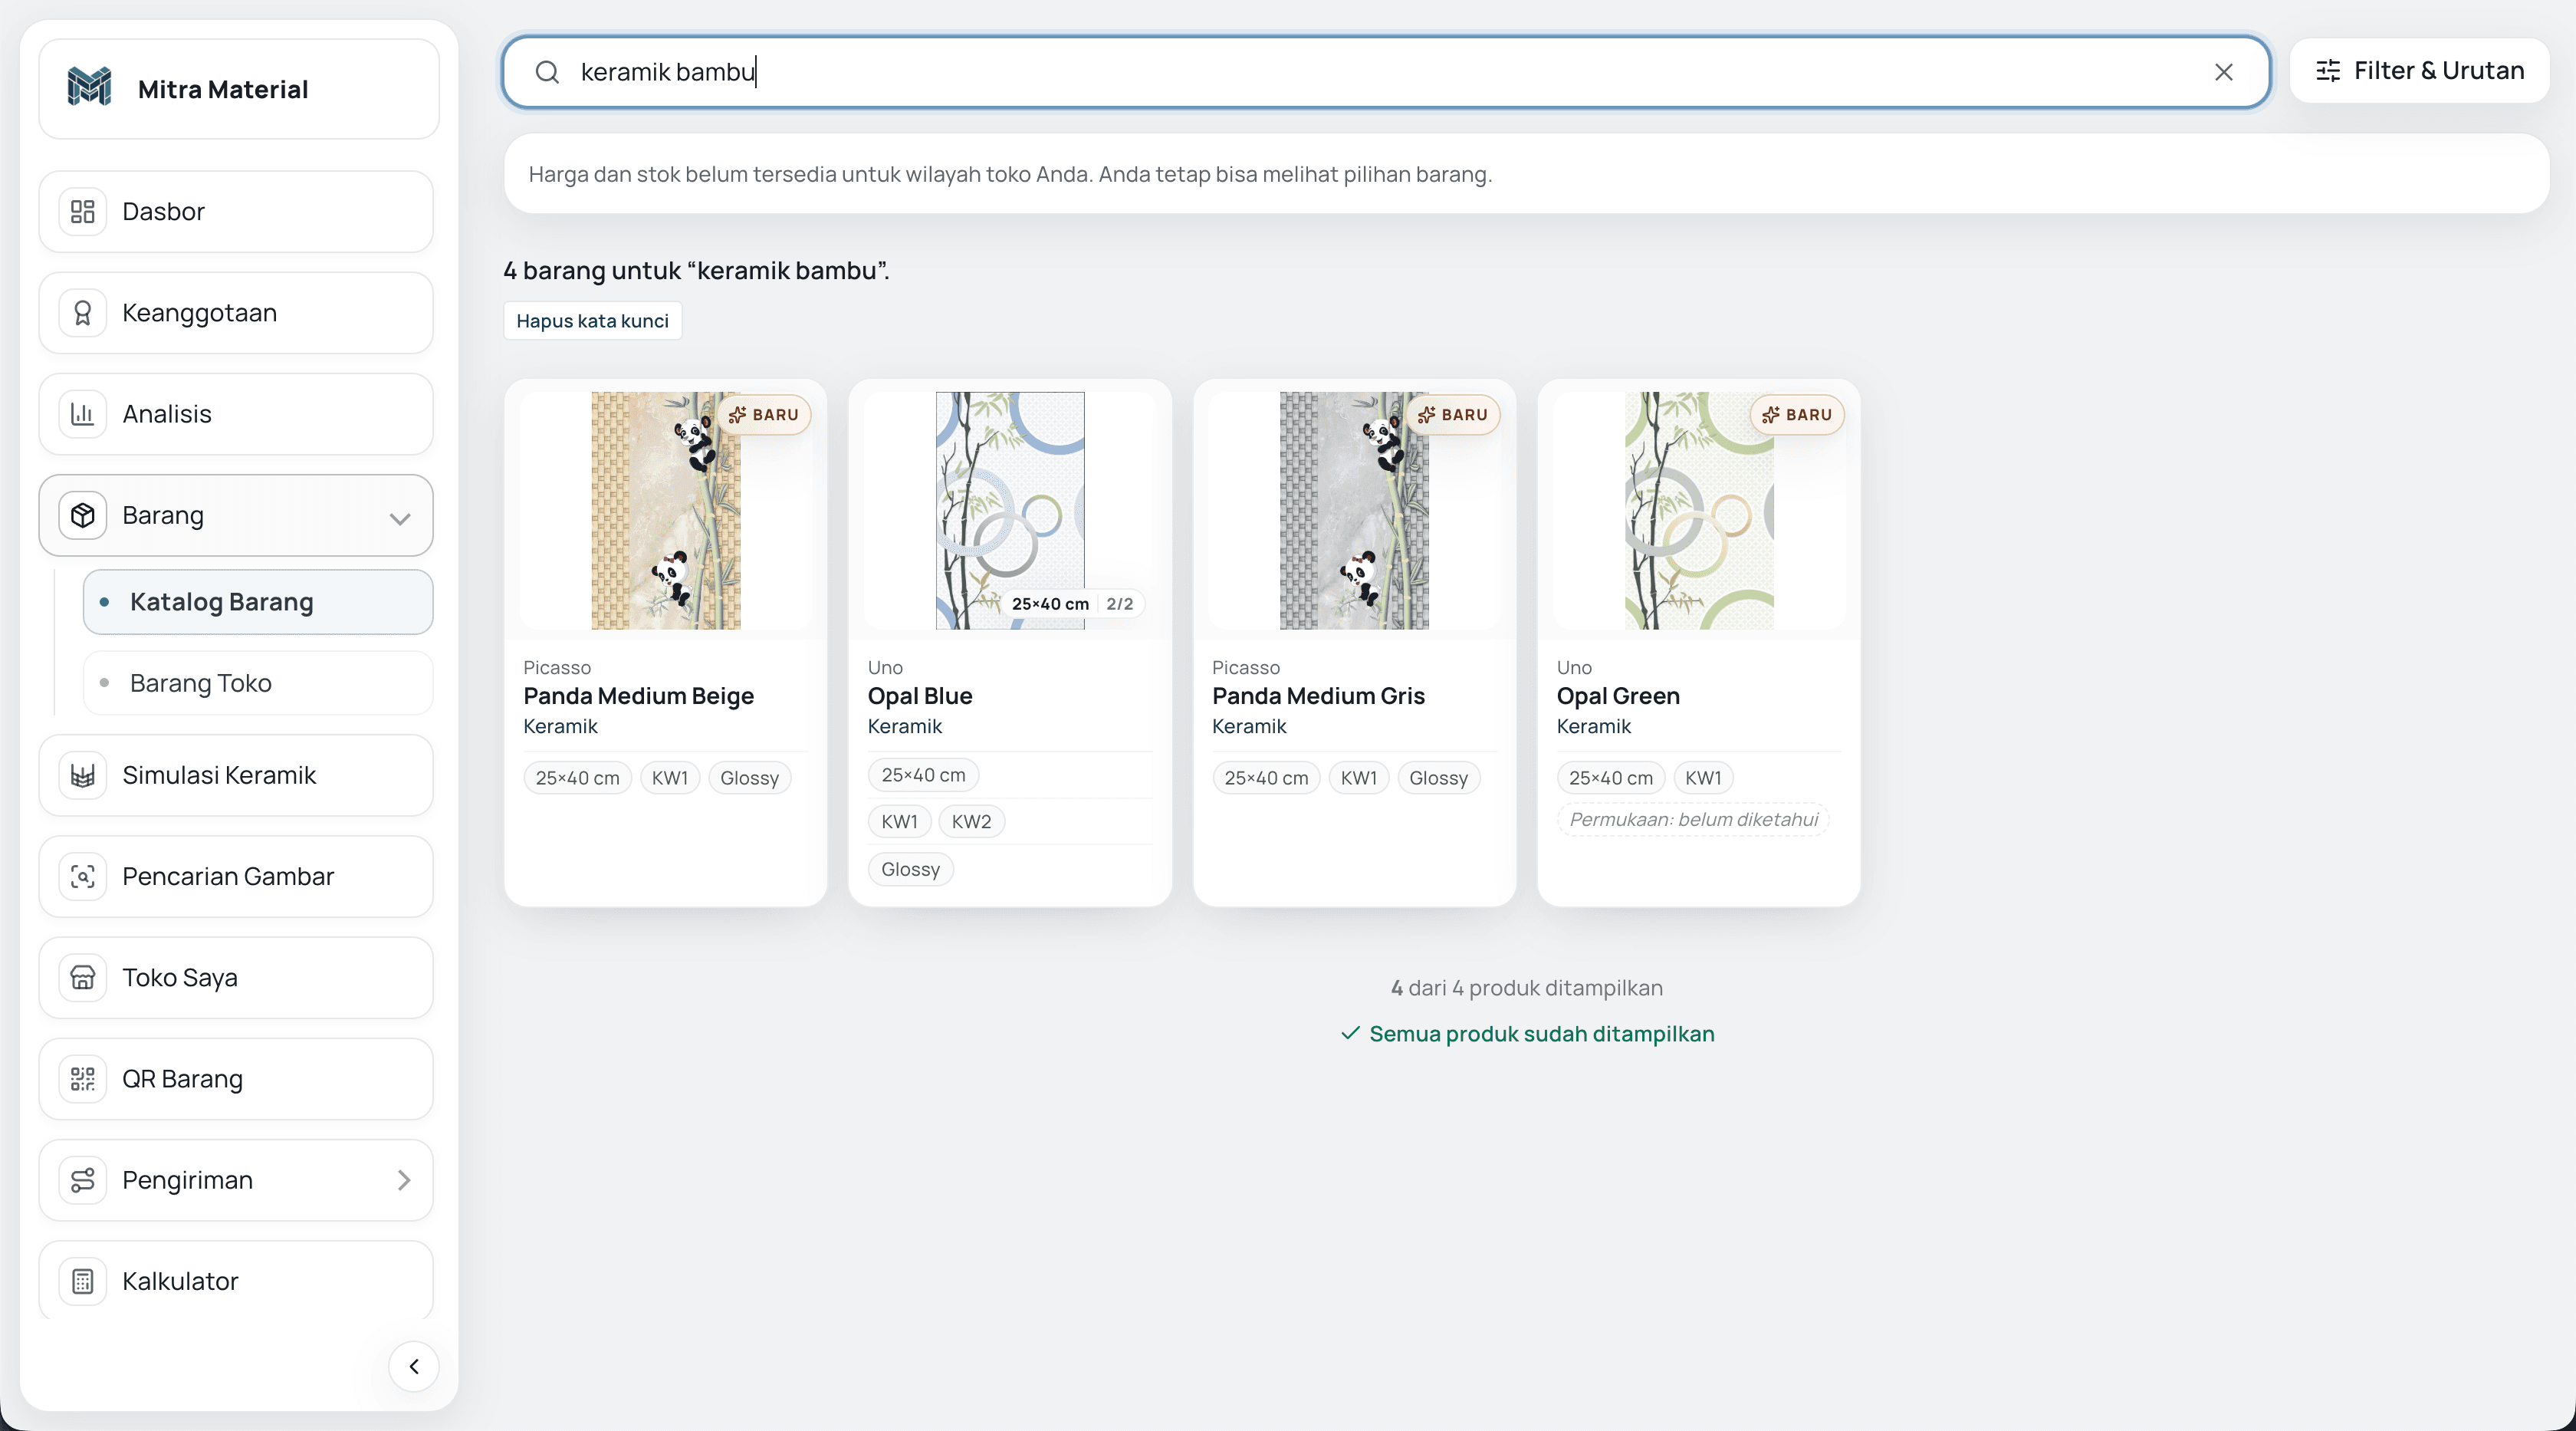Open Filter & Urutan panel
2576x1431 pixels.
2419,71
